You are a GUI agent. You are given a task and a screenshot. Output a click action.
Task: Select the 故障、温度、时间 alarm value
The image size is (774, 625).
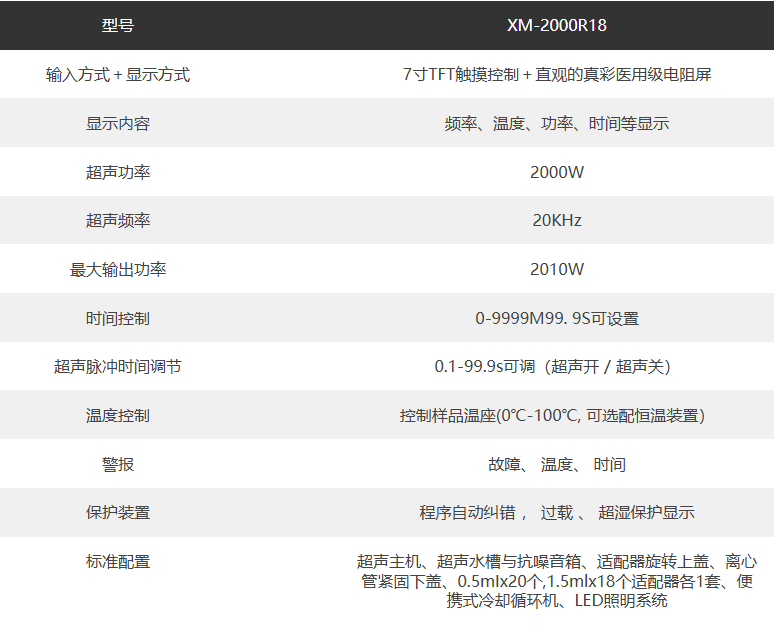(x=556, y=465)
